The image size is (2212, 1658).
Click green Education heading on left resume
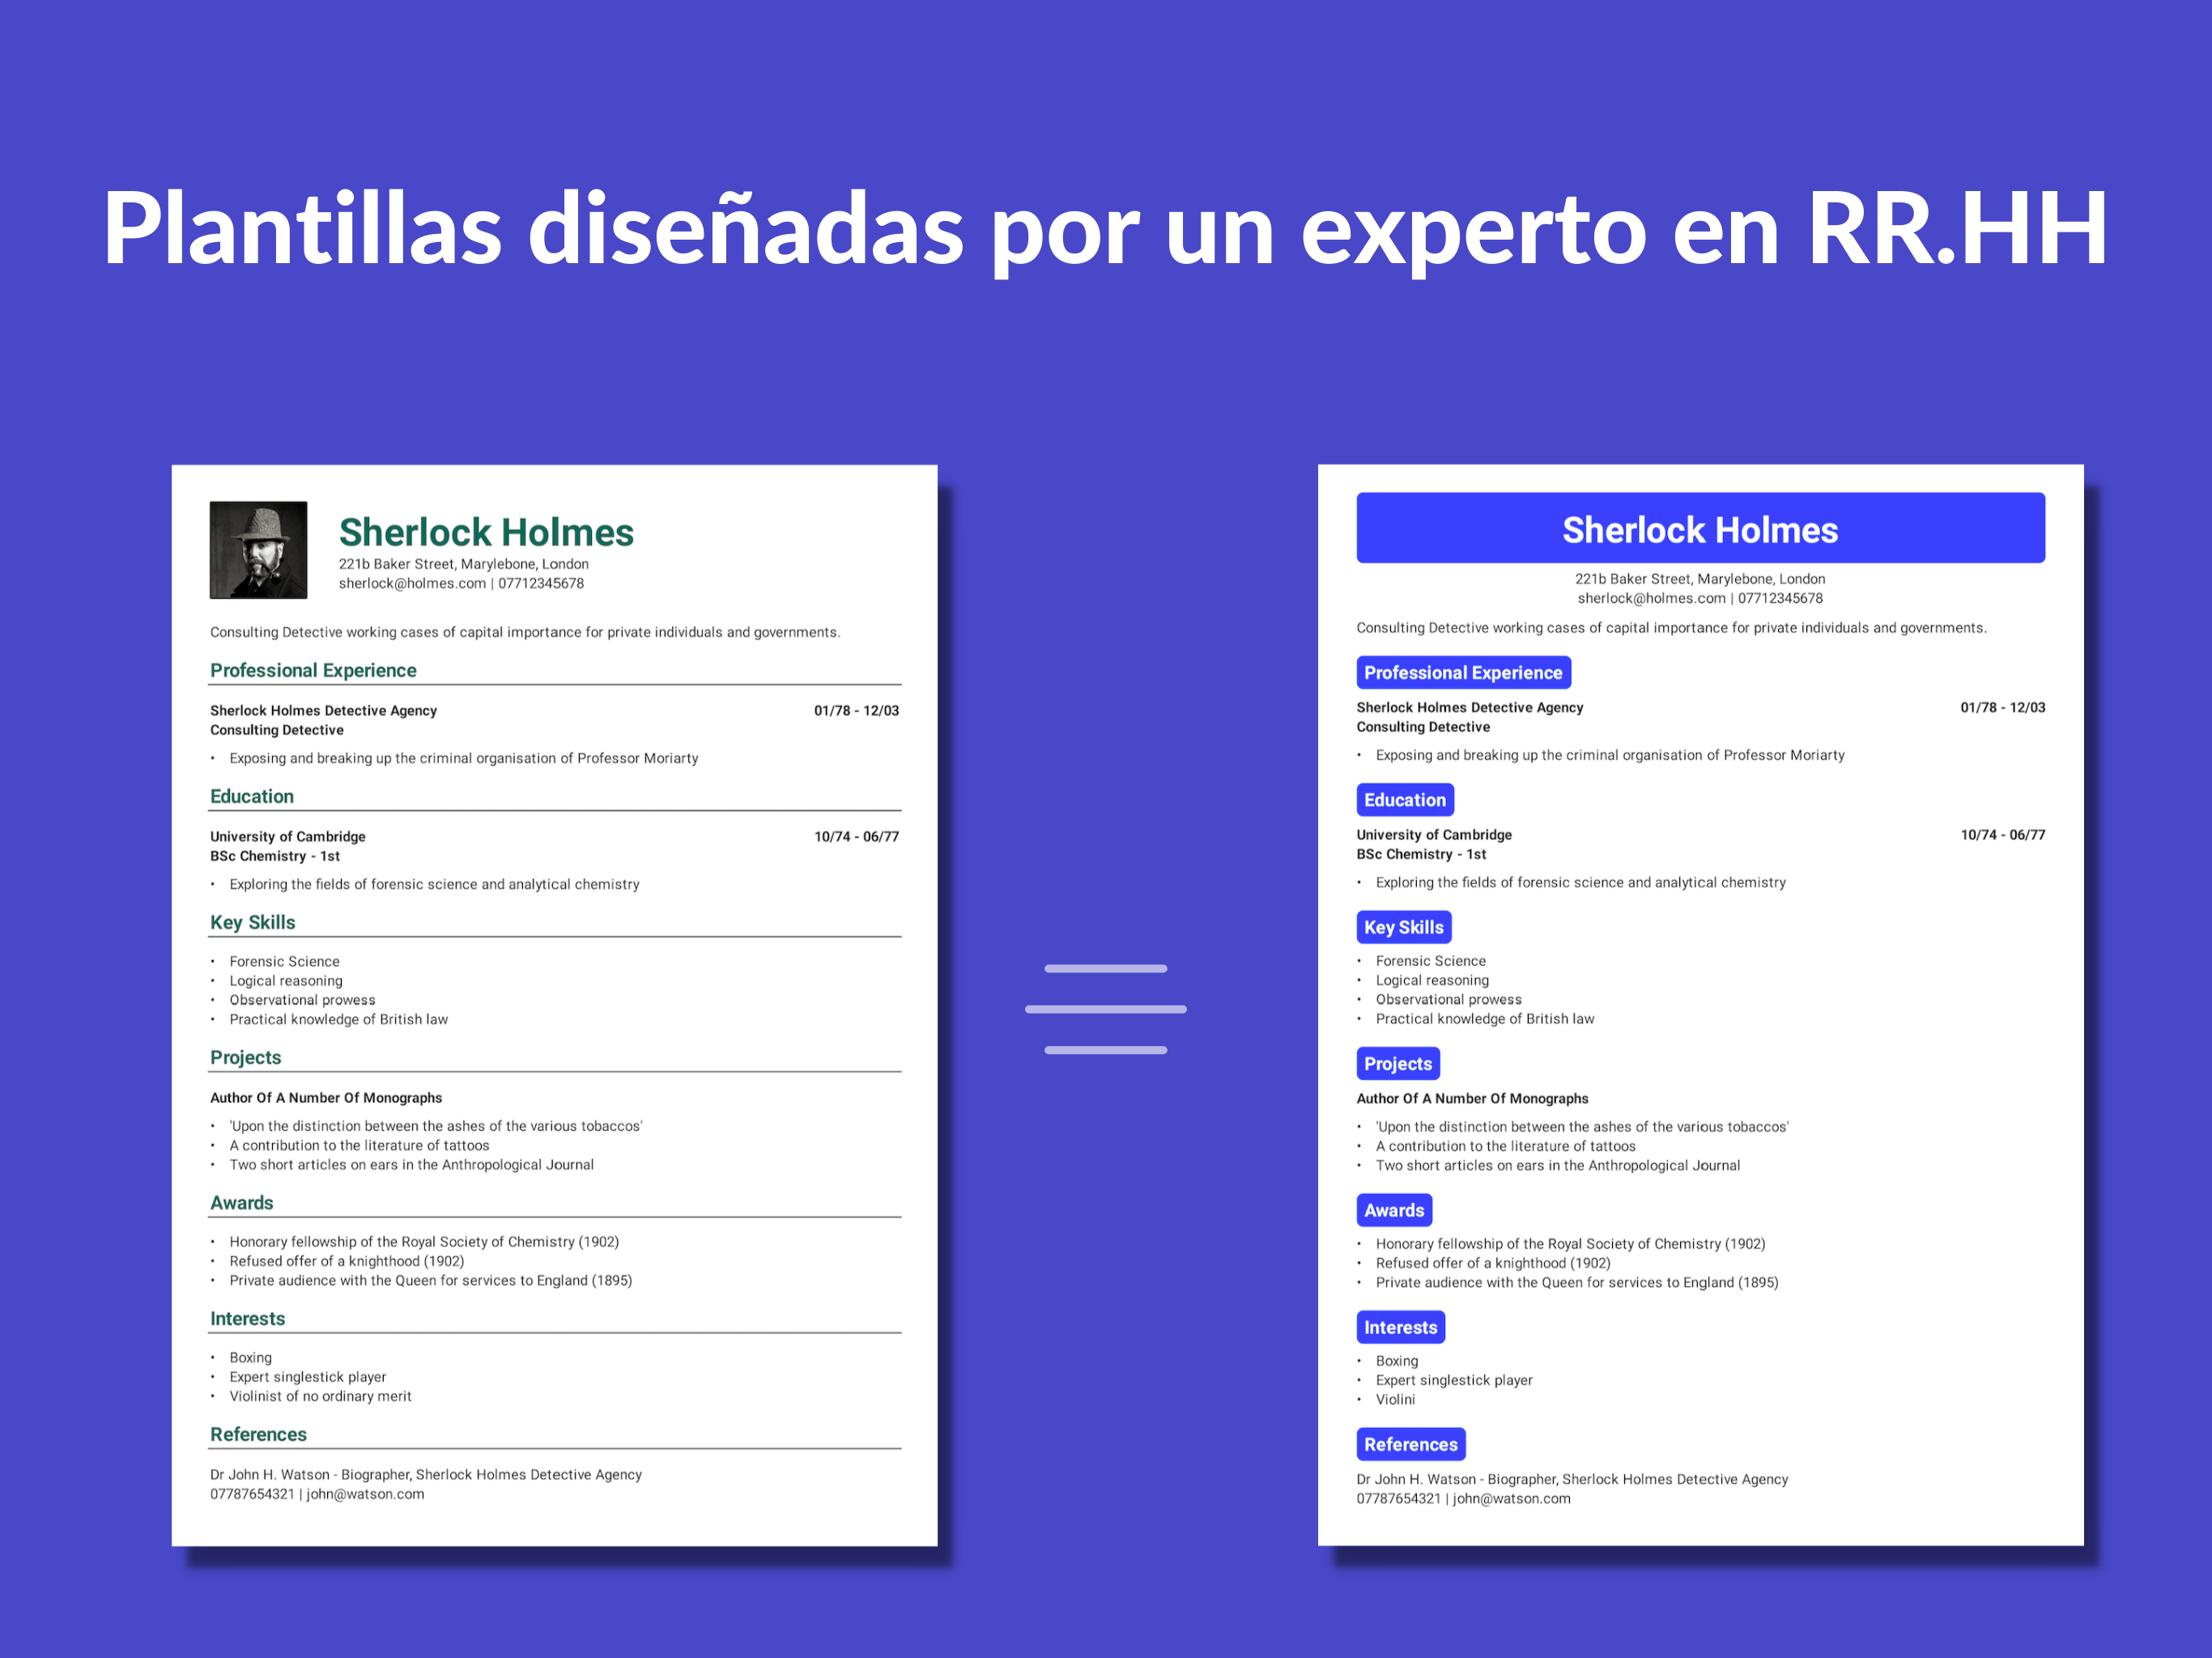(252, 796)
